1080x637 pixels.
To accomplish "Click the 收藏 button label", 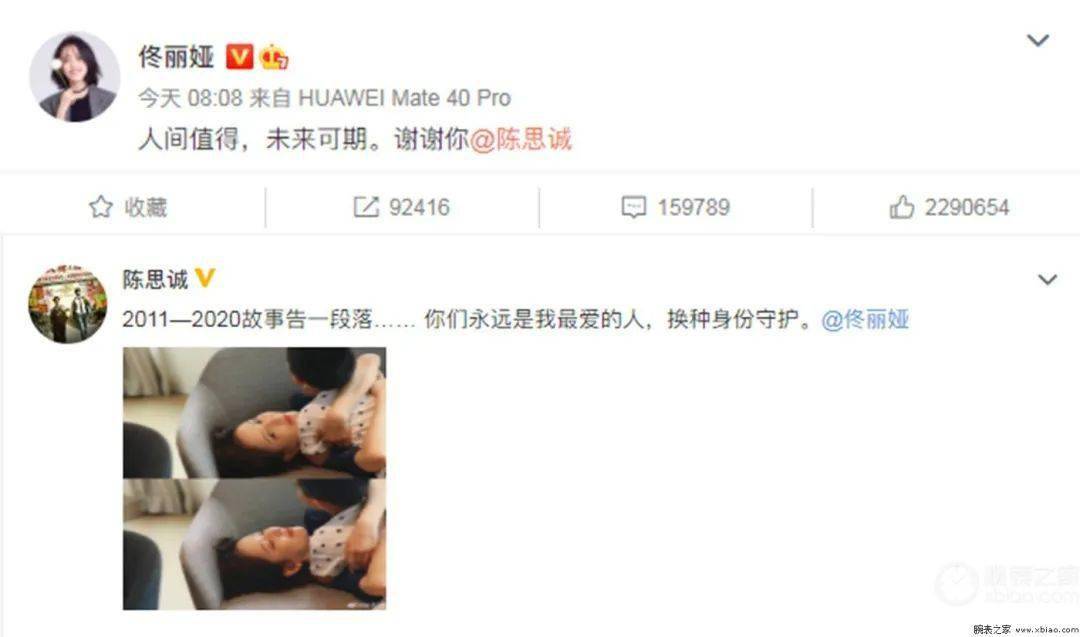I will point(145,207).
